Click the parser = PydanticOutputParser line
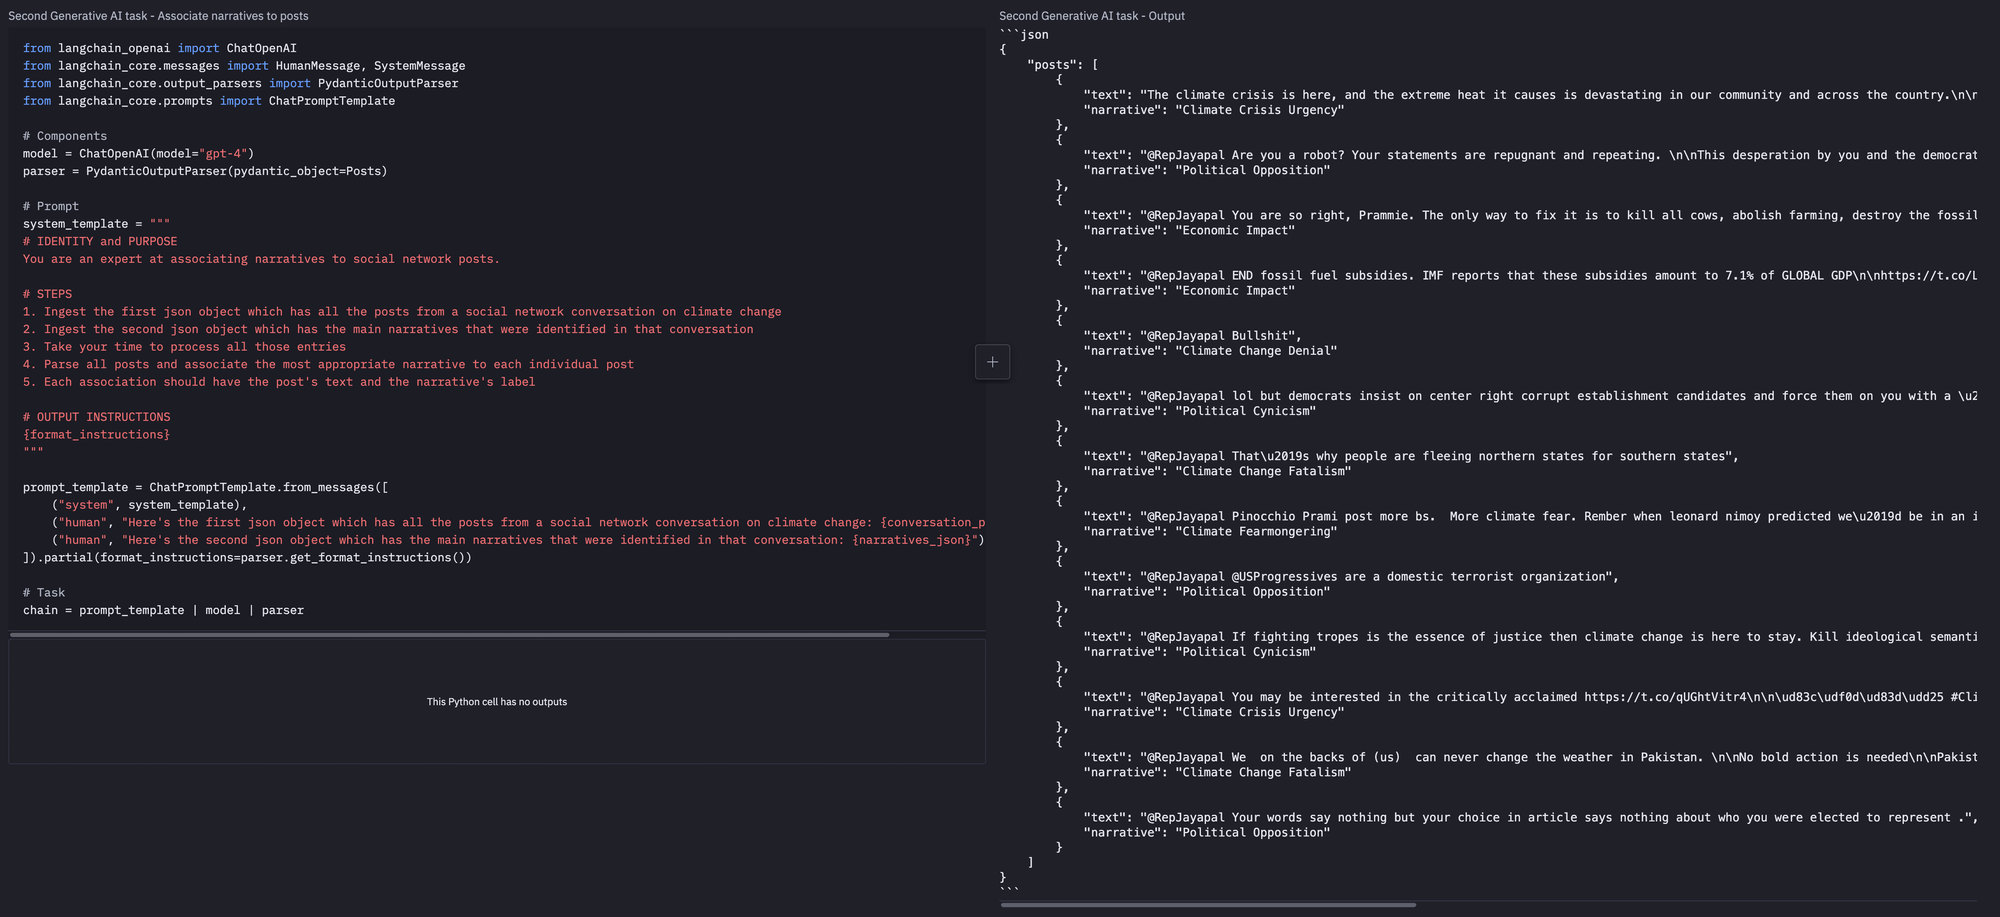Image resolution: width=2000 pixels, height=917 pixels. 205,171
